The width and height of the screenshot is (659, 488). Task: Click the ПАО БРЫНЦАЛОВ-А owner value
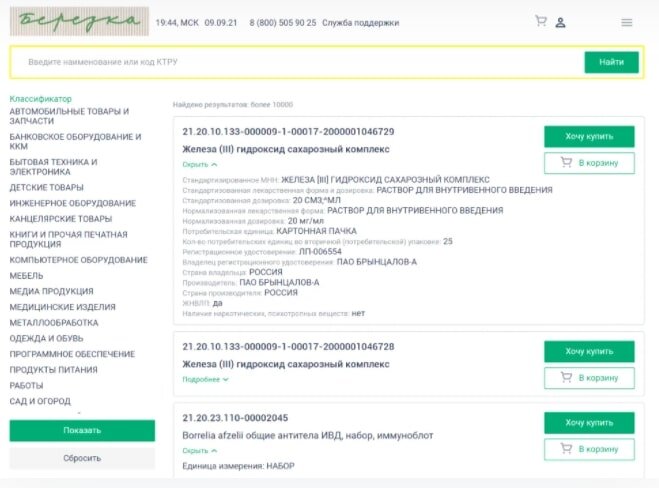[377, 262]
